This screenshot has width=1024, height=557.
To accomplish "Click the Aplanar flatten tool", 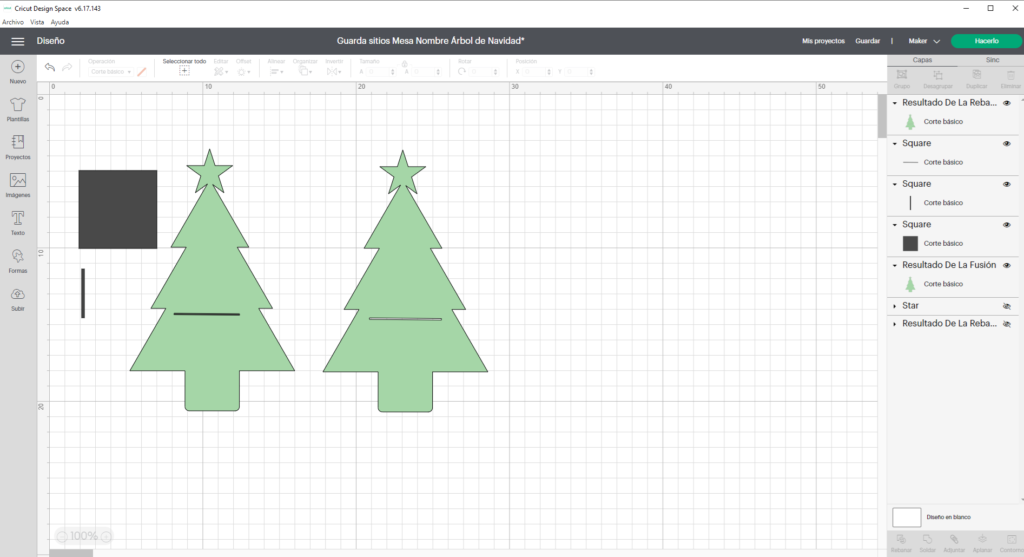I will point(982,543).
